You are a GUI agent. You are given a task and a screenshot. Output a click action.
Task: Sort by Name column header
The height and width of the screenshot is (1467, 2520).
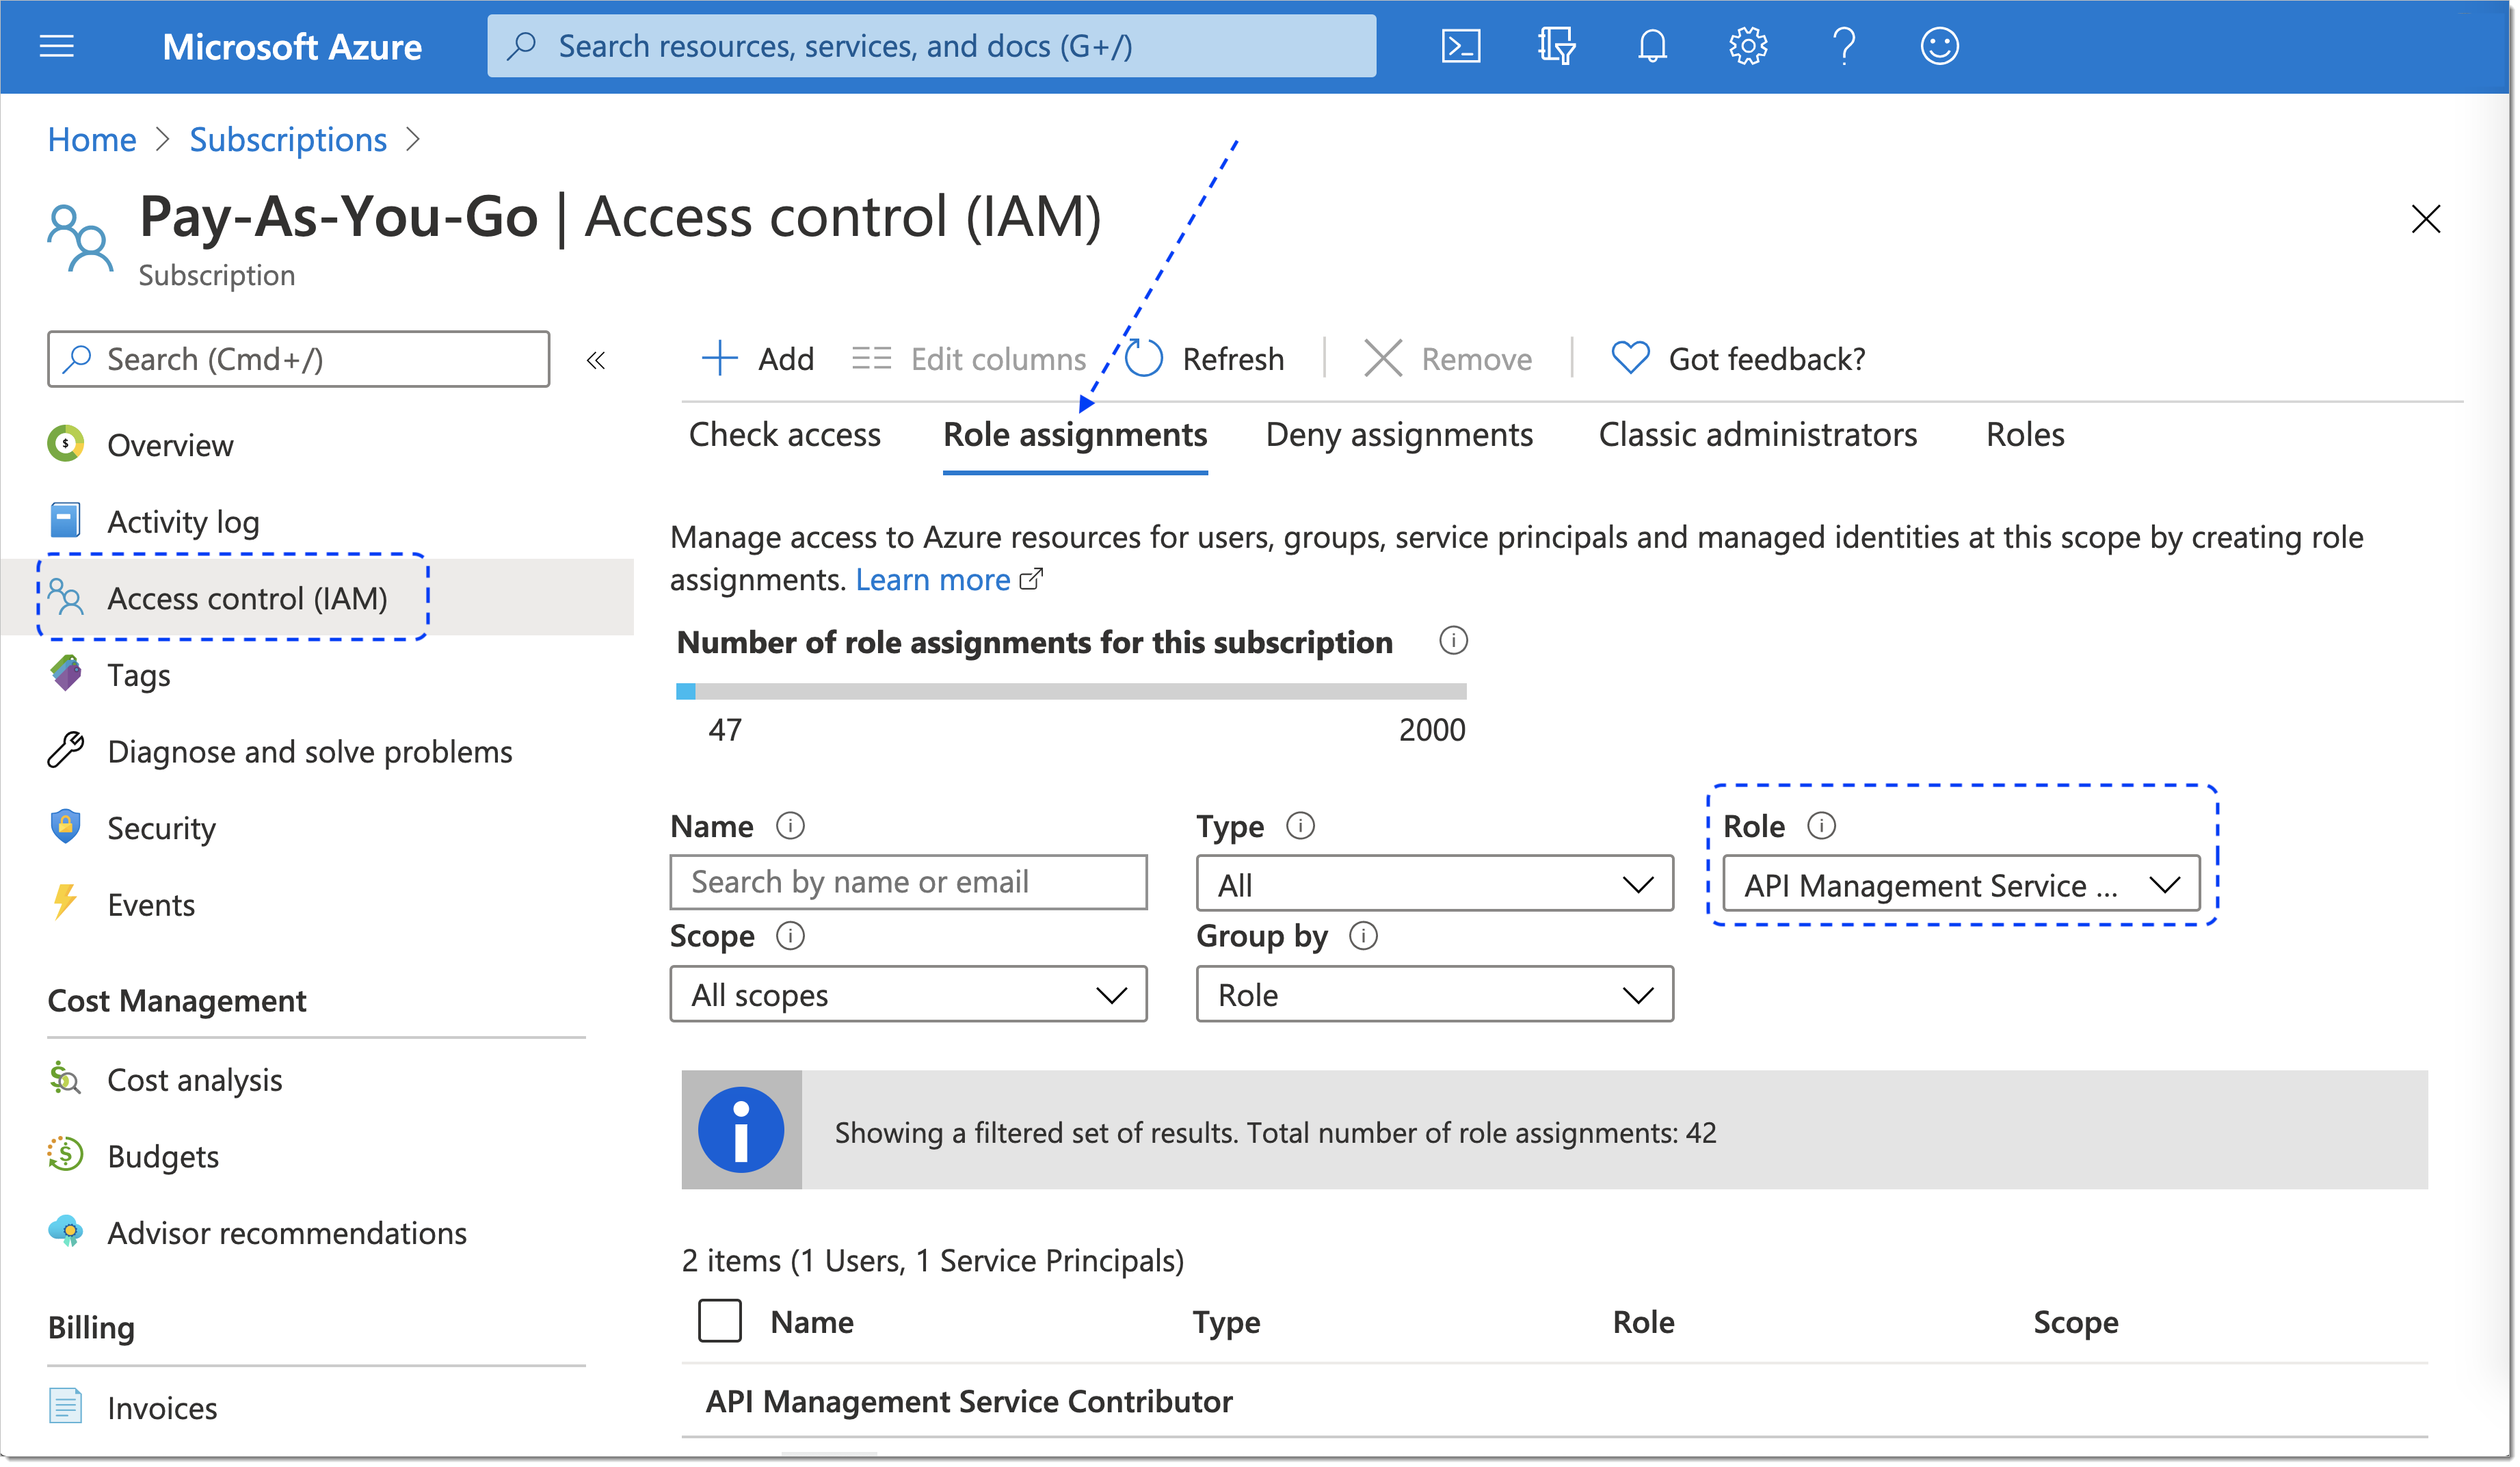pyautogui.click(x=812, y=1322)
